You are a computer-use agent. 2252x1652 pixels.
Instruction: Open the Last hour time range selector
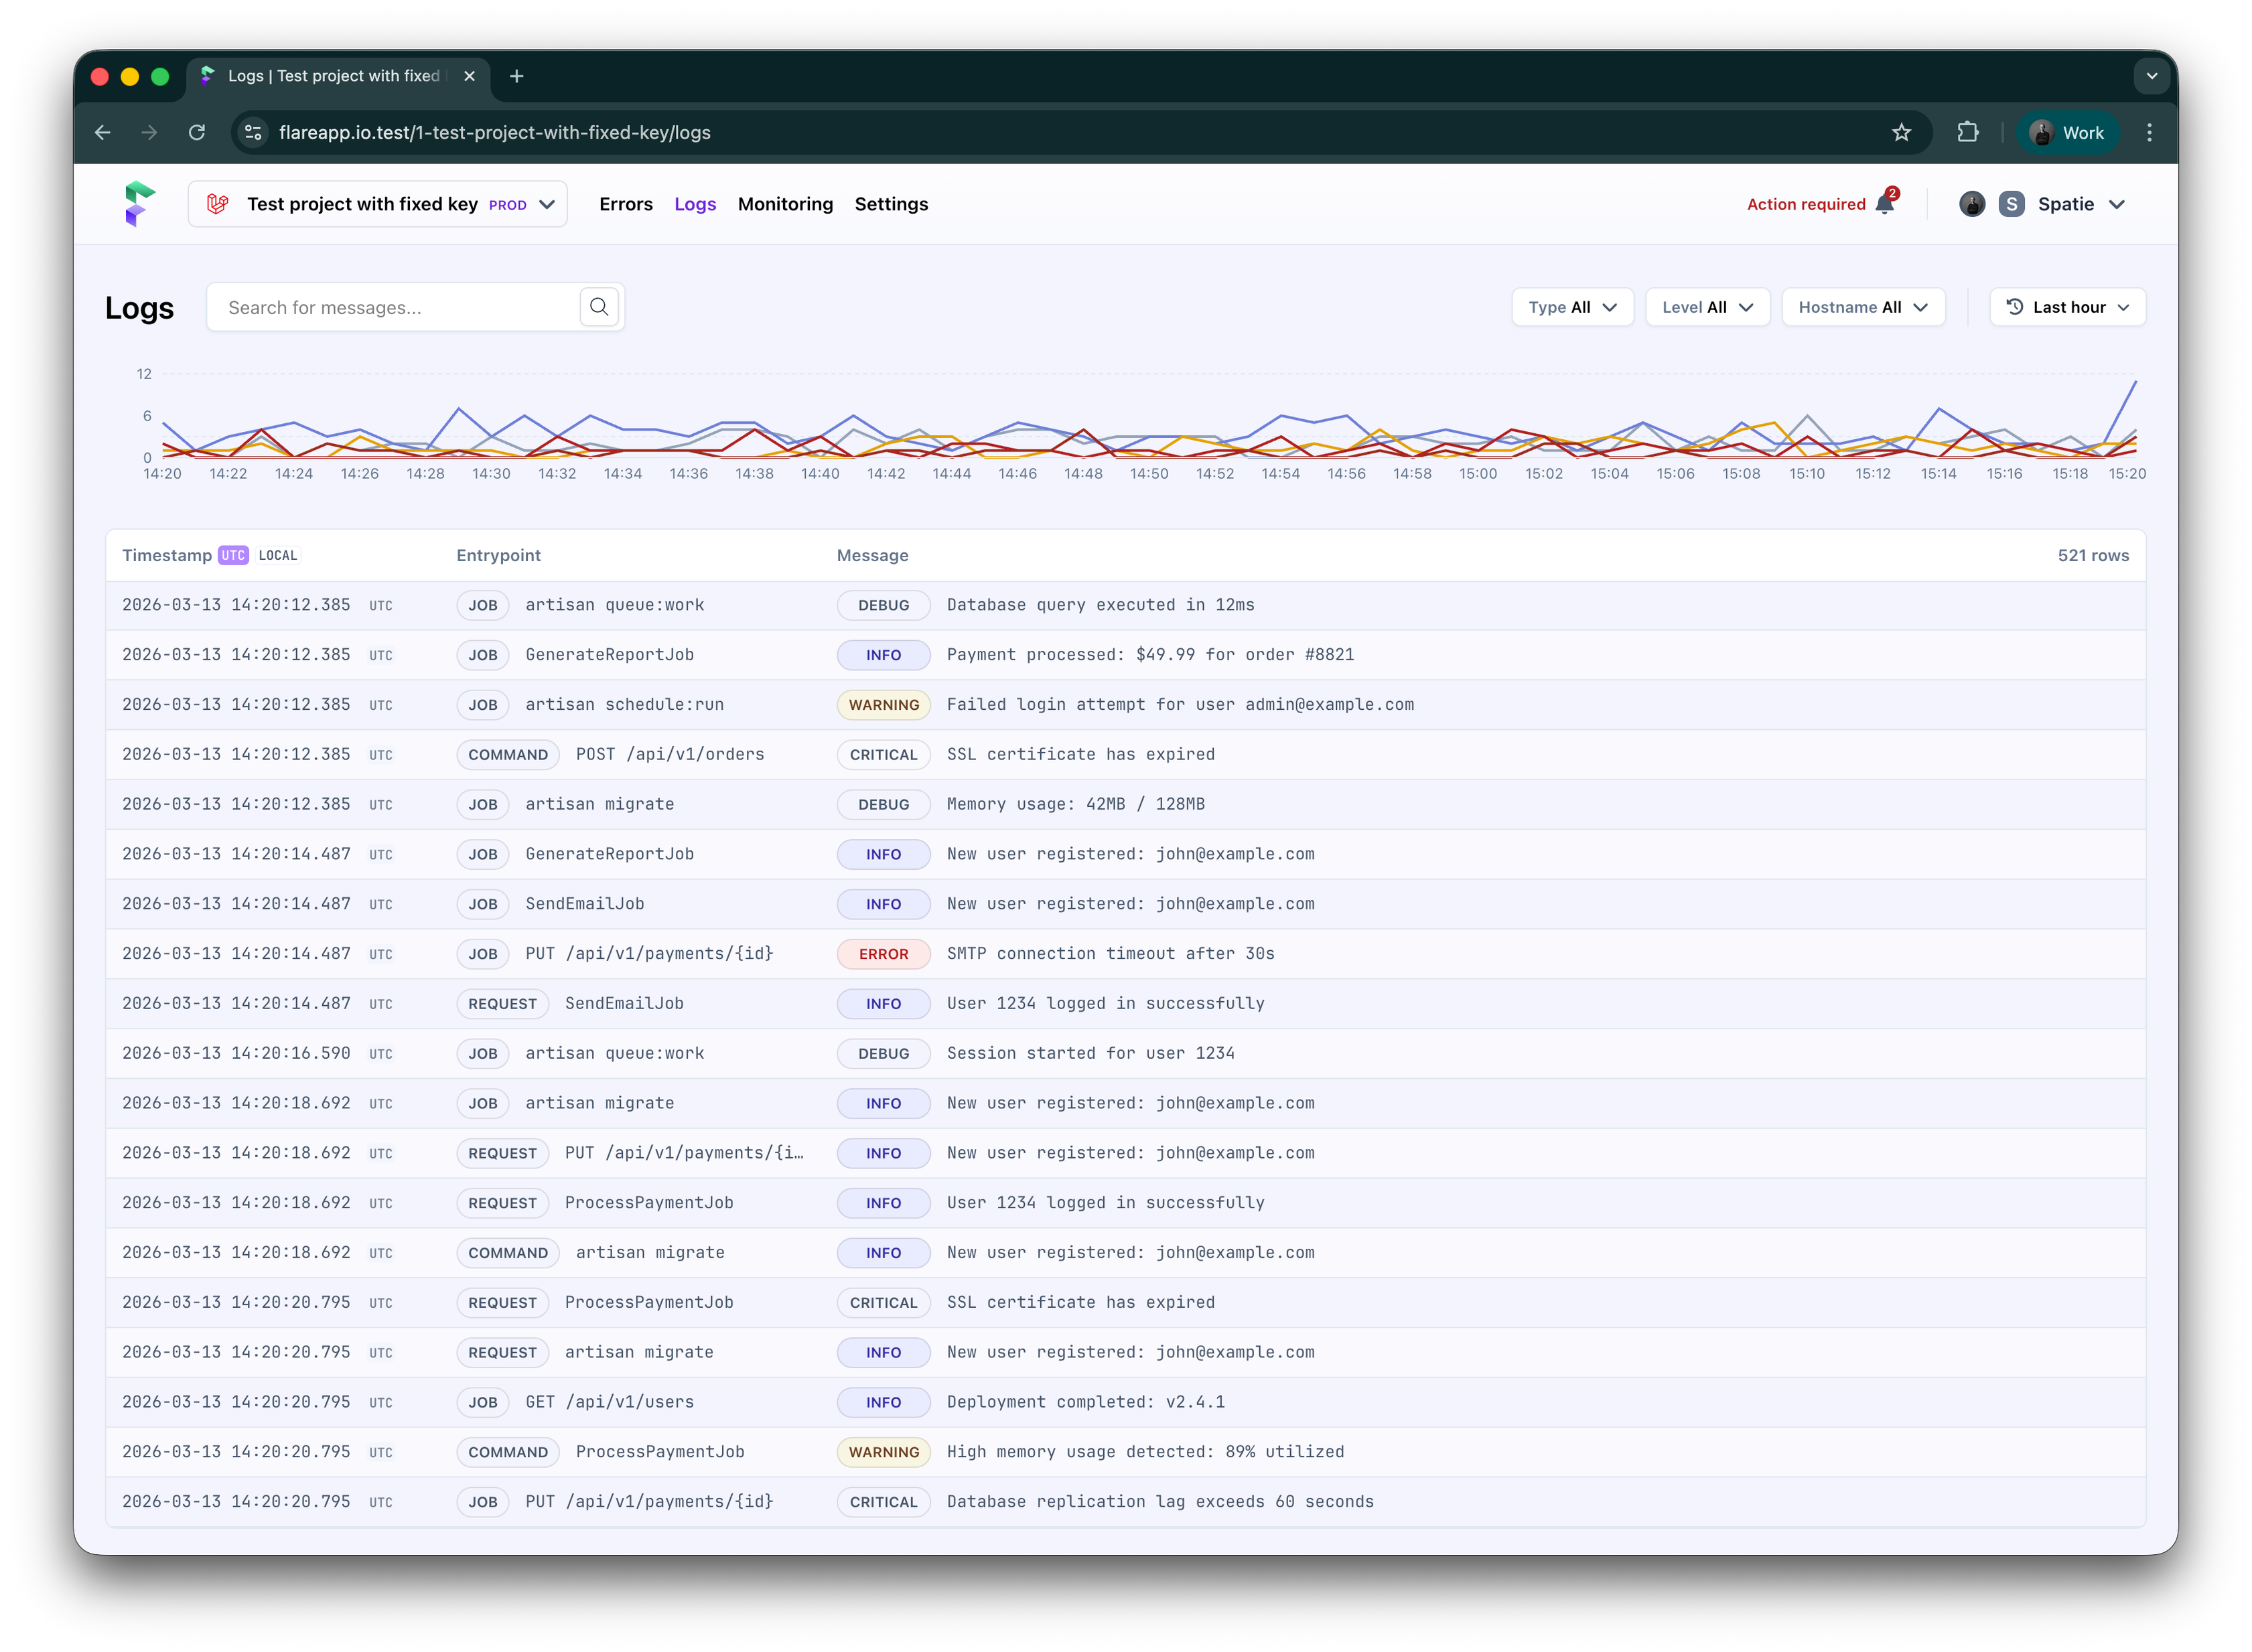point(2067,307)
